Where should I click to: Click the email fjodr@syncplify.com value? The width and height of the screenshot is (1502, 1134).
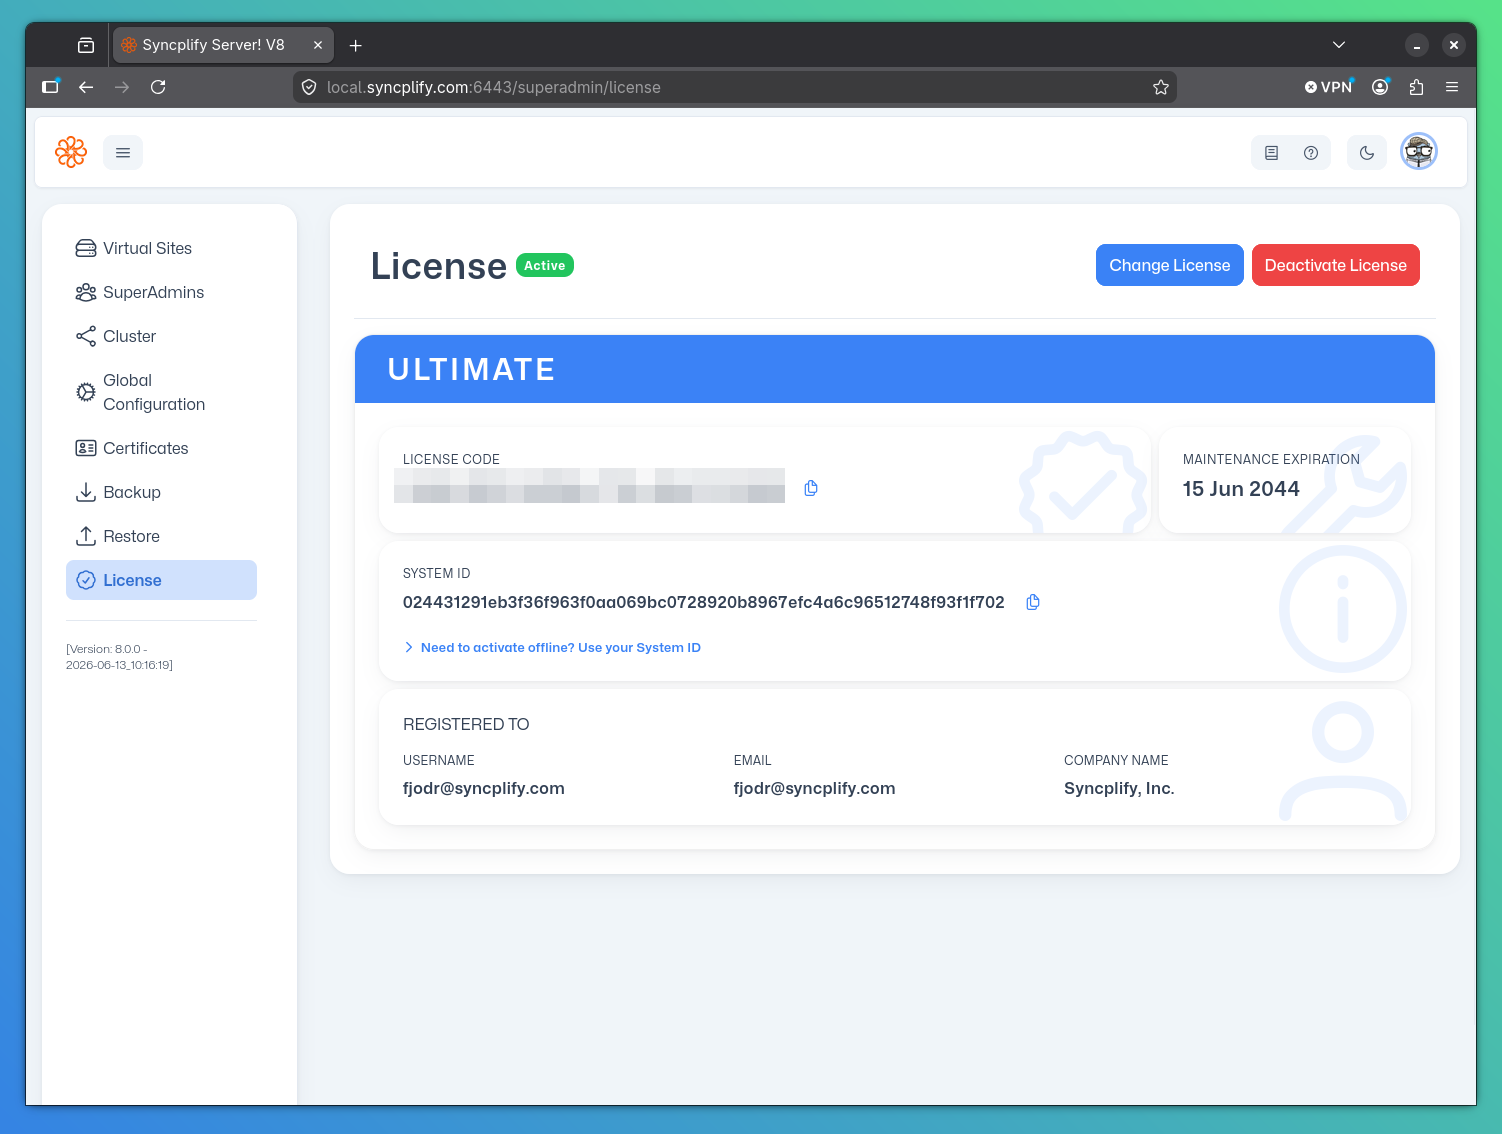(x=814, y=788)
